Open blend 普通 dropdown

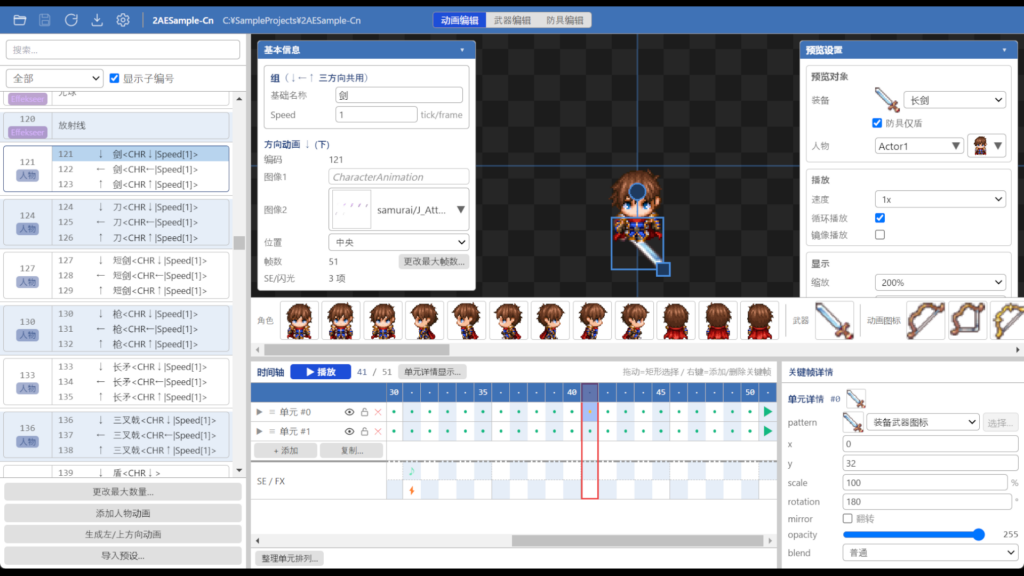pyautogui.click(x=930, y=552)
